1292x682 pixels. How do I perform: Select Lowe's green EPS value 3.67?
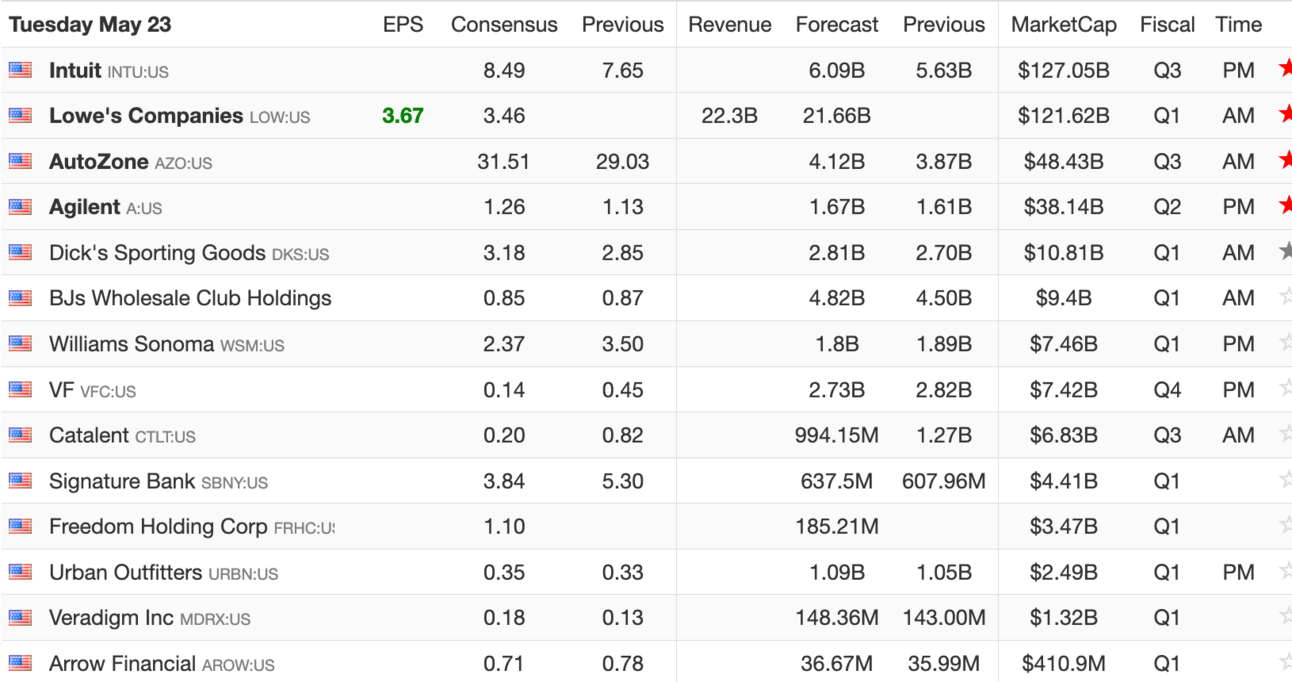click(x=403, y=116)
